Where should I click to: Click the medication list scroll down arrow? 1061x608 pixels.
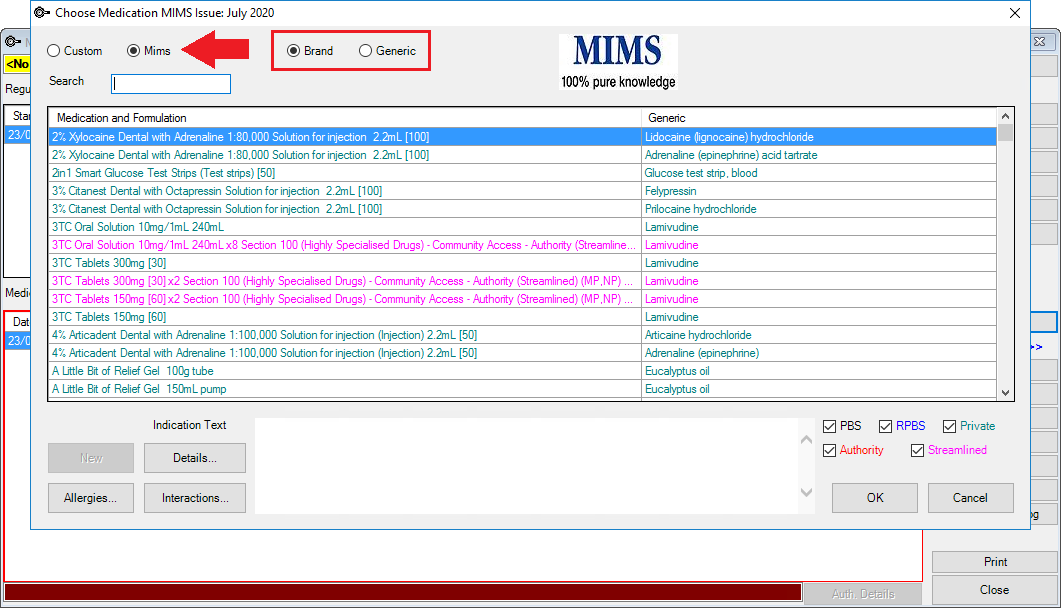(1006, 392)
